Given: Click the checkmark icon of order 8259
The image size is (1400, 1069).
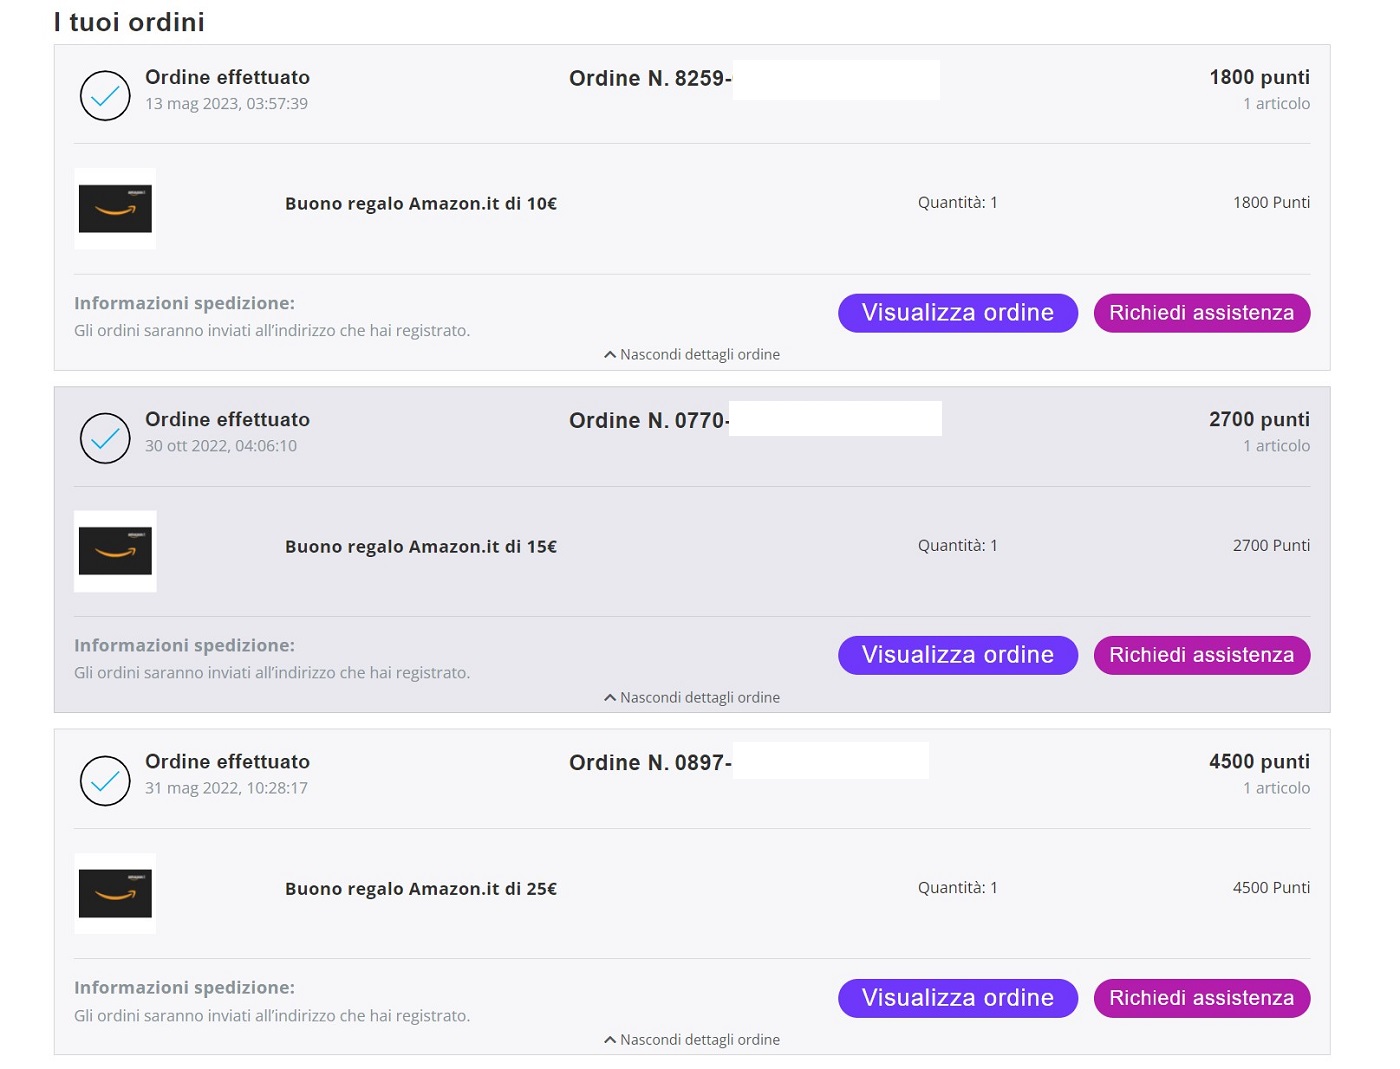Looking at the screenshot, I should click(105, 96).
